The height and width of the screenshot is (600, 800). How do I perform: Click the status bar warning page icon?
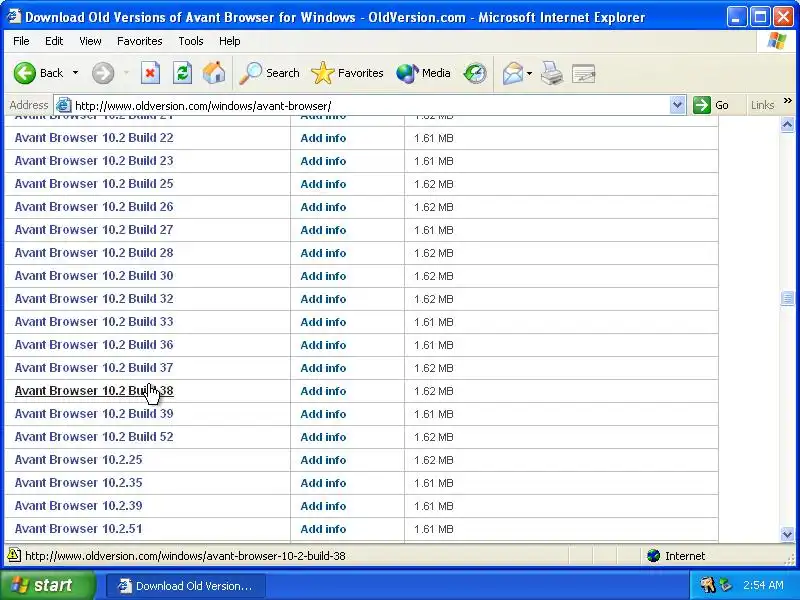coord(14,555)
